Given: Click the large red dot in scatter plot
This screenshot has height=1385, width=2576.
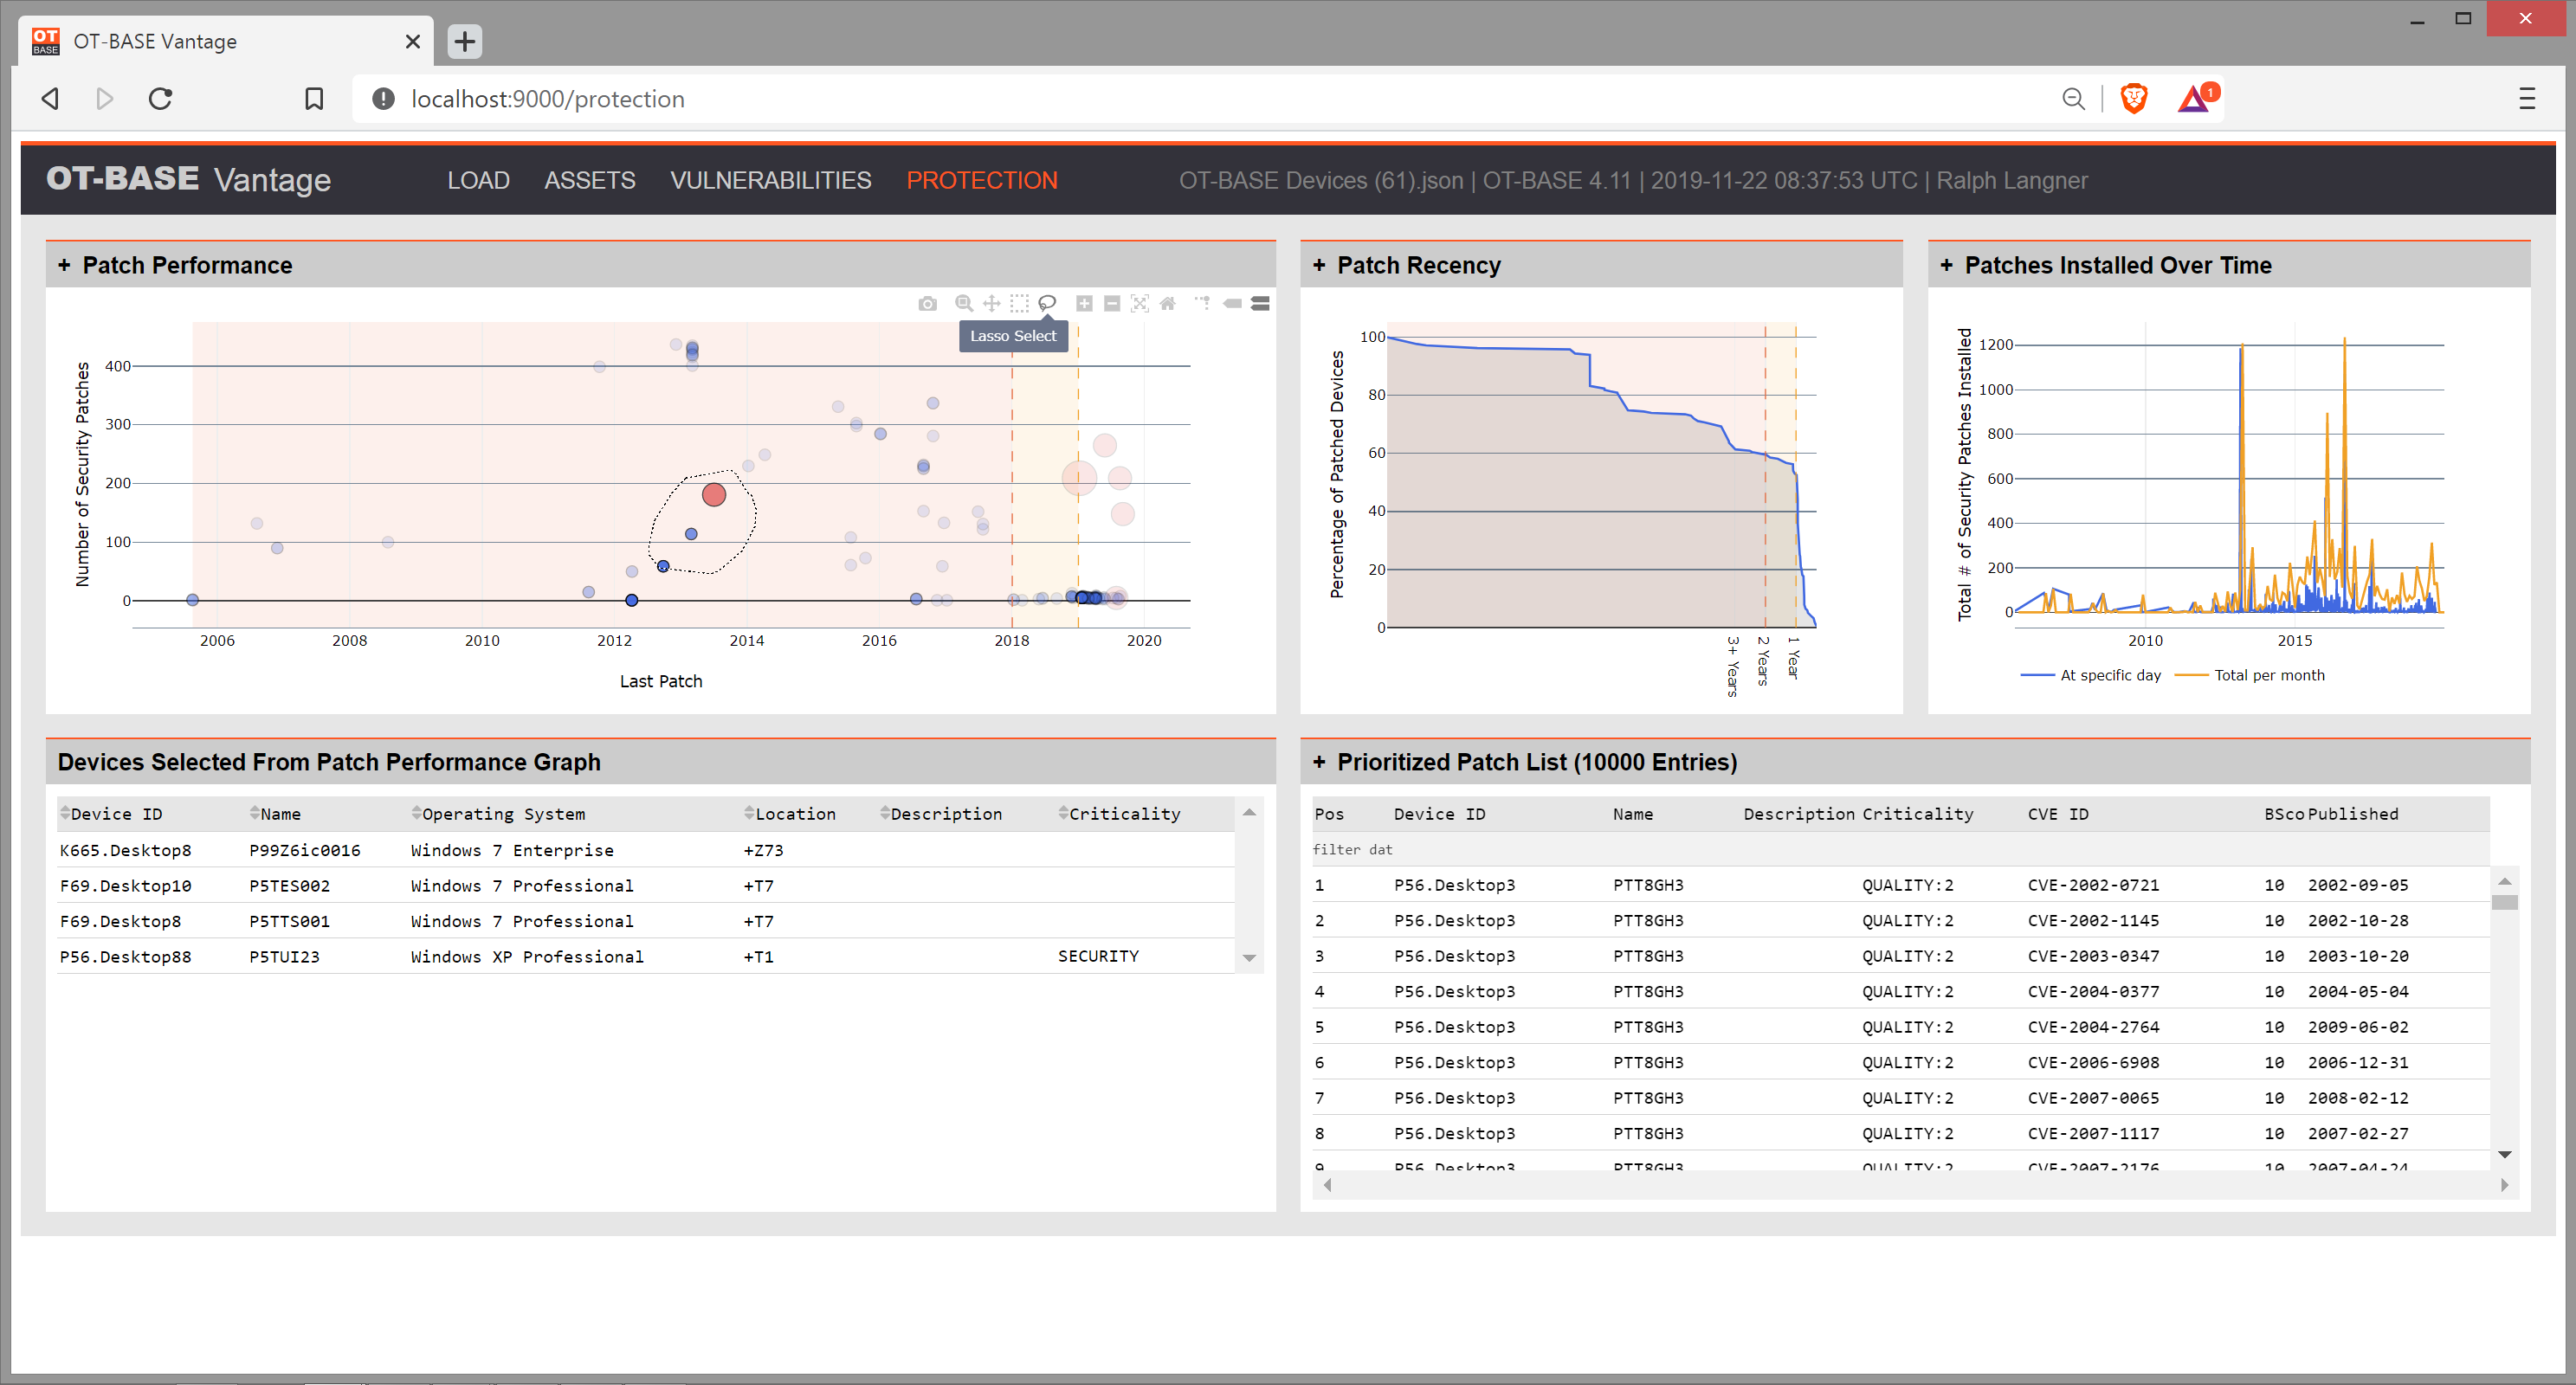Looking at the screenshot, I should coord(713,494).
